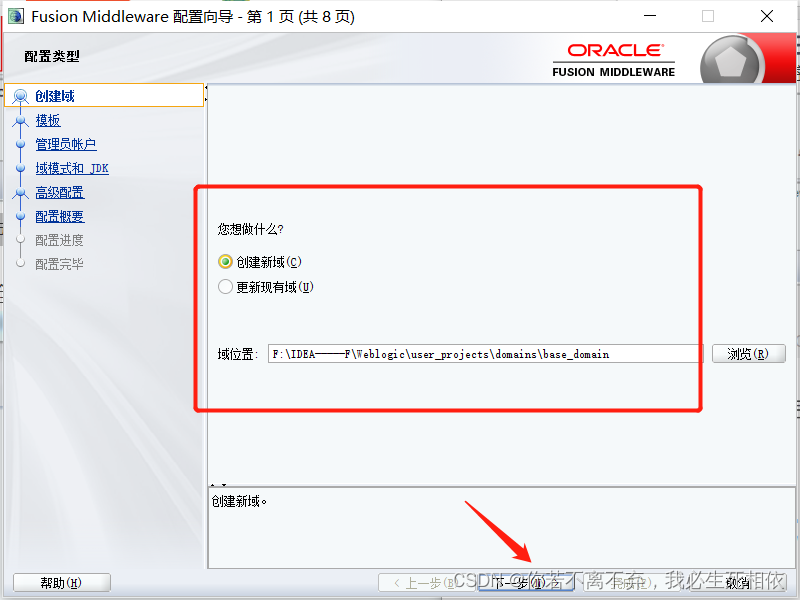
Task: Click the 域位置 label
Action: click(x=238, y=354)
